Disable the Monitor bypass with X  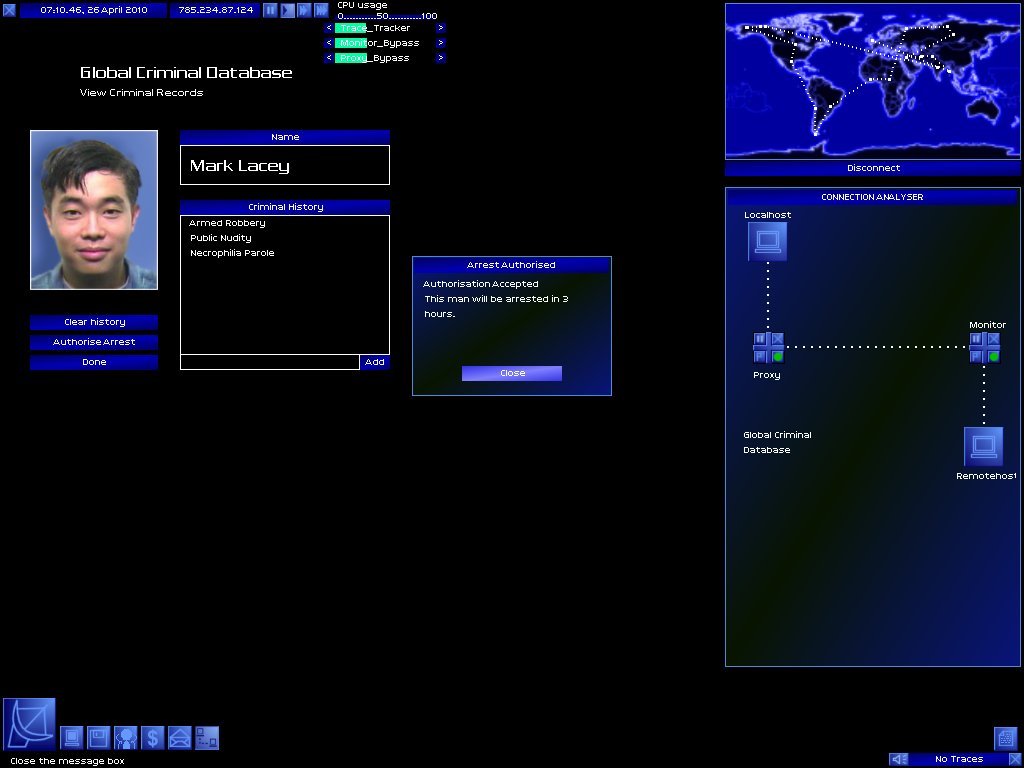click(x=993, y=339)
